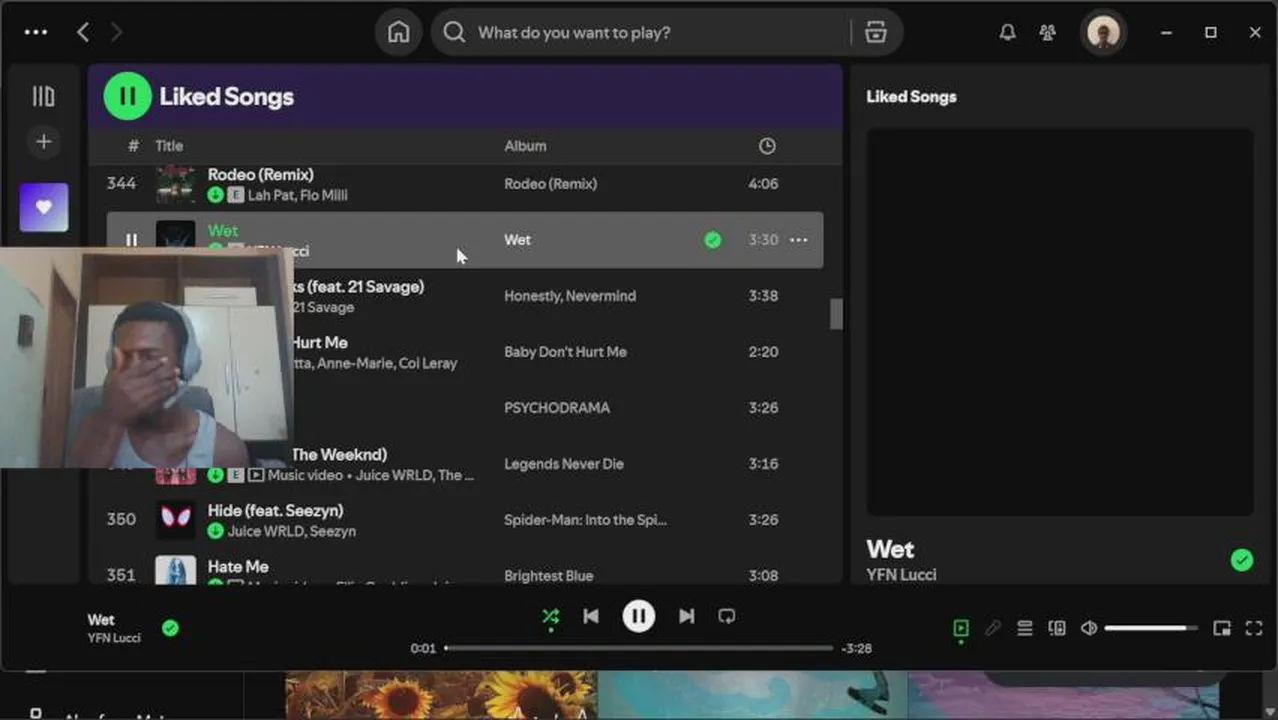Image resolution: width=1278 pixels, height=720 pixels.
Task: Open Friend Activity icon
Action: pos(1047,32)
